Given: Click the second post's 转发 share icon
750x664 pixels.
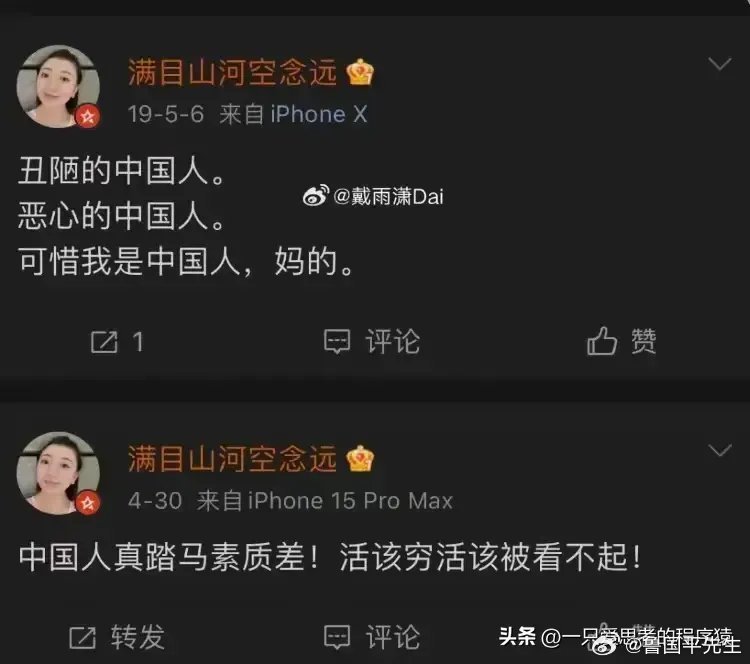Looking at the screenshot, I should click(82, 637).
